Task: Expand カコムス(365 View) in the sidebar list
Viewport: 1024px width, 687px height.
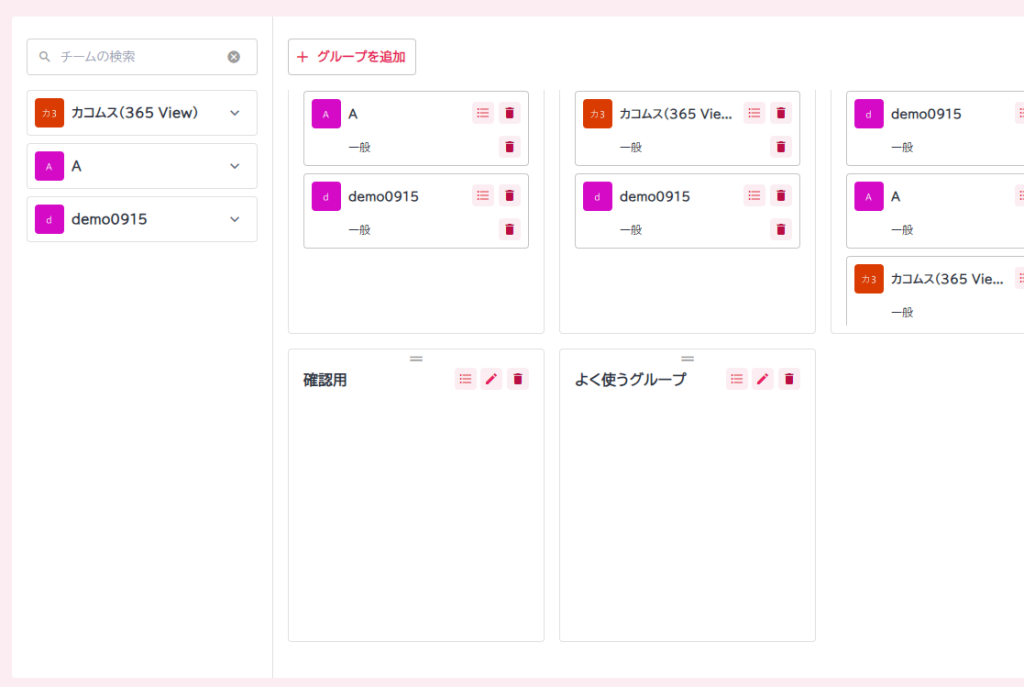Action: [x=235, y=113]
